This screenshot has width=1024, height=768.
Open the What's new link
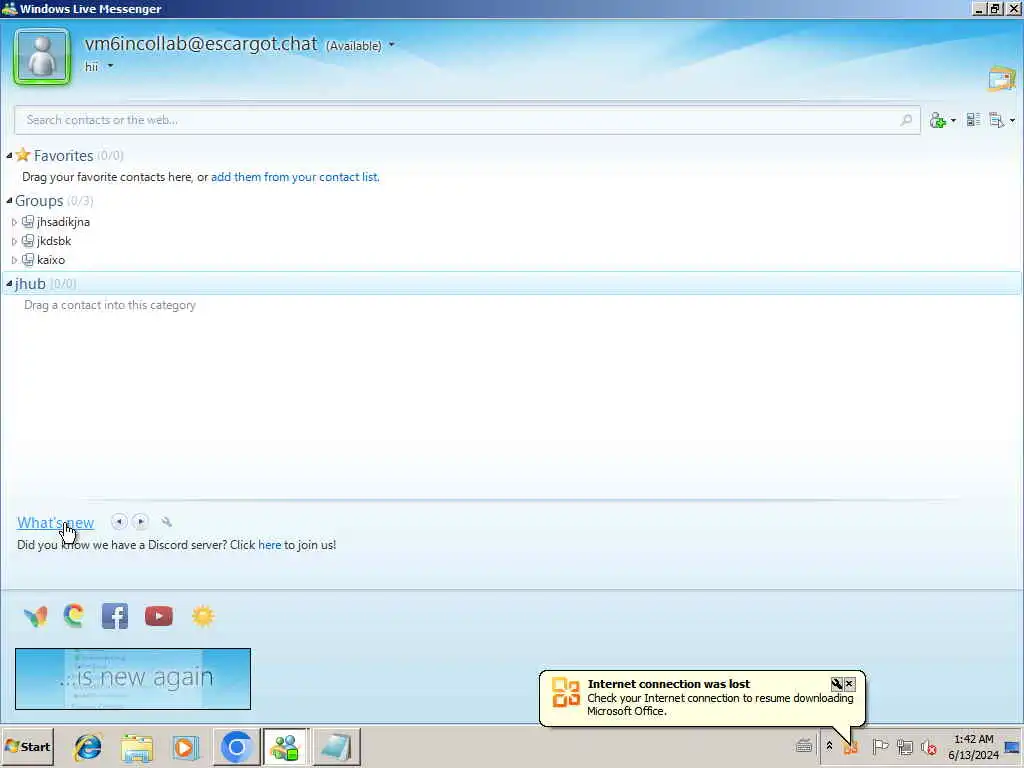56,522
